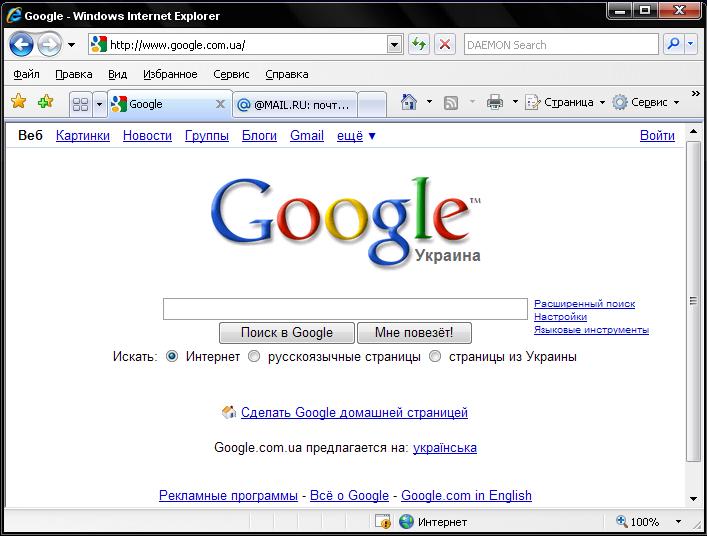Open Языковые инструменты link
Viewport: 707px width, 536px height.
pyautogui.click(x=591, y=330)
